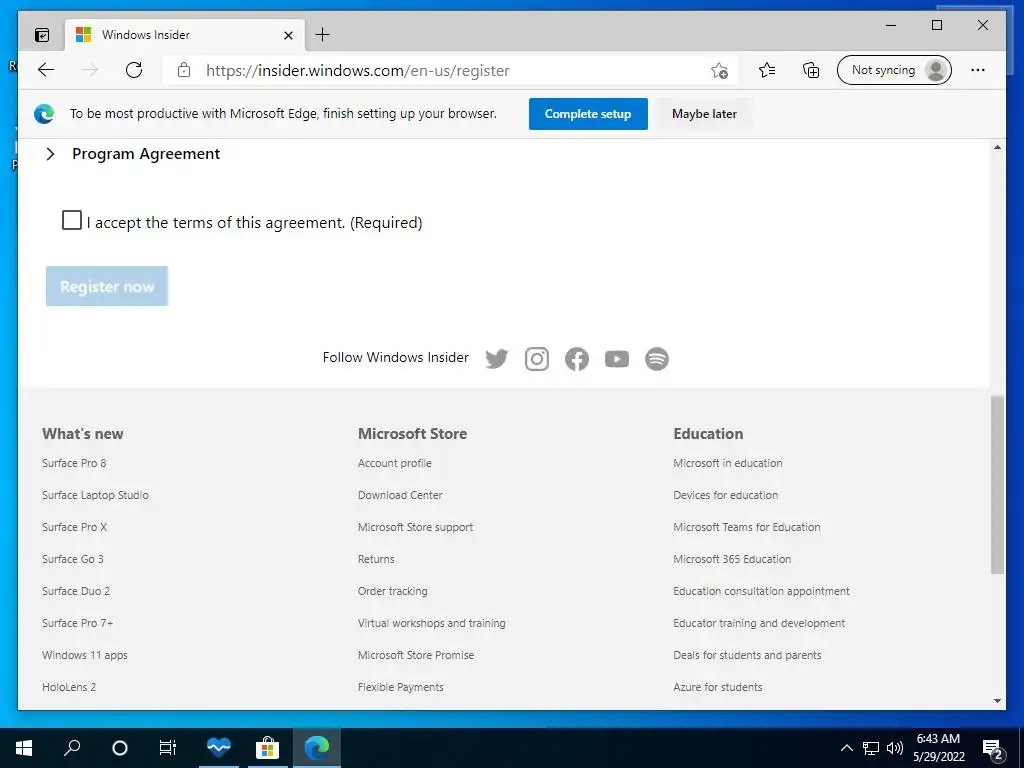Open the PC Health Check taskbar app
The image size is (1024, 768).
point(219,748)
